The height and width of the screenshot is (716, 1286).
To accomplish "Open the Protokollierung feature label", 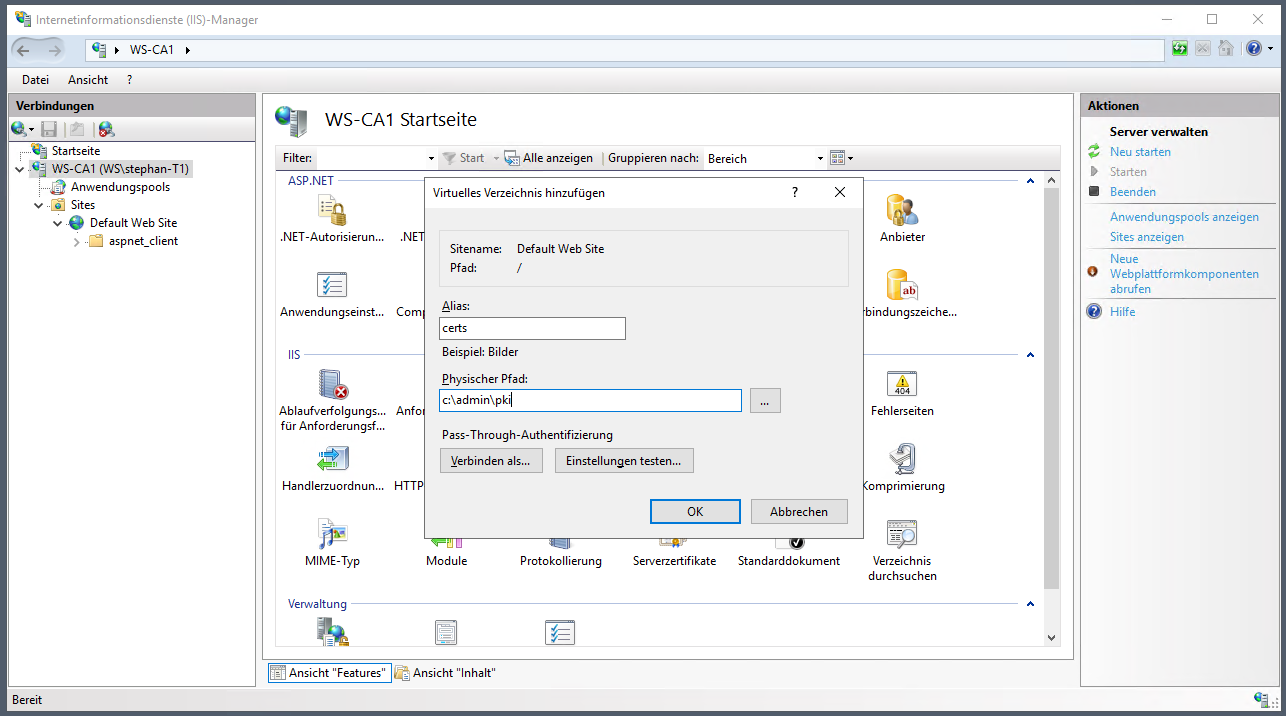I will click(x=561, y=561).
